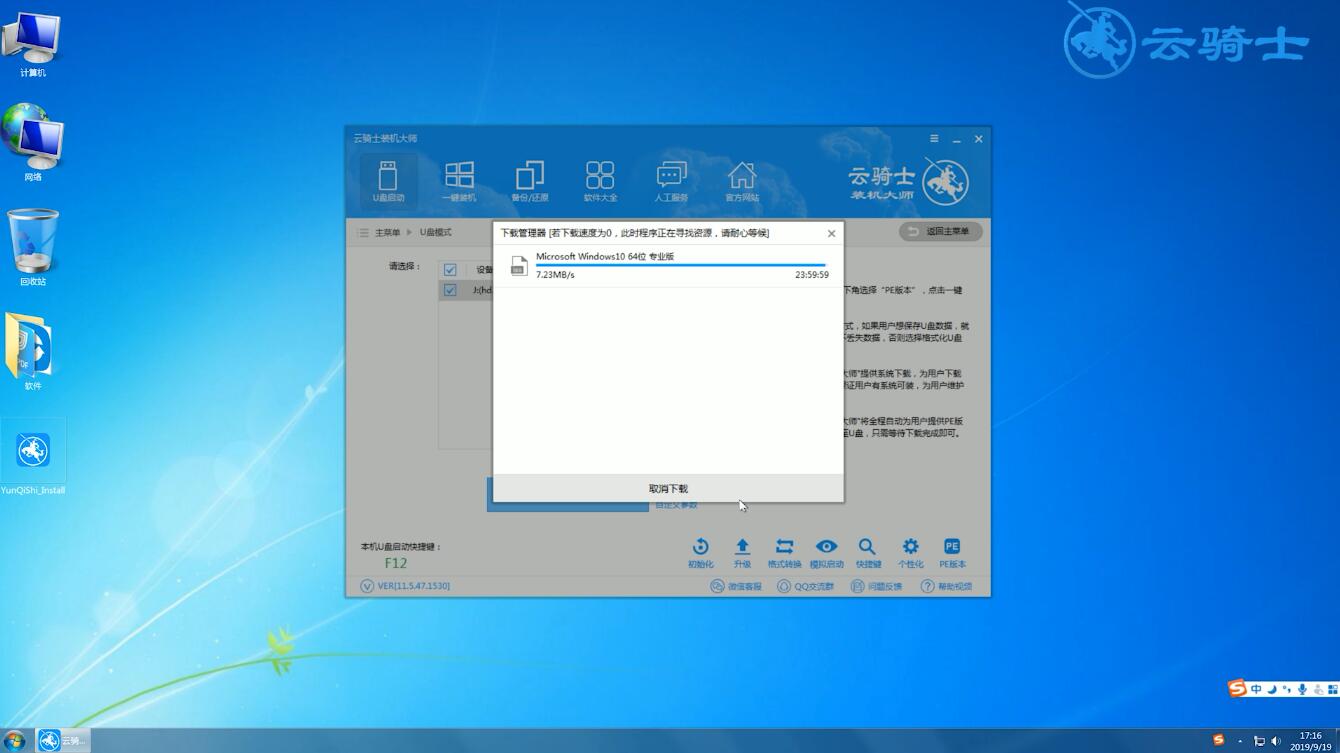Screen dimensions: 1340x753
Task: Click 云骑士 taskbar application button
Action: point(63,741)
